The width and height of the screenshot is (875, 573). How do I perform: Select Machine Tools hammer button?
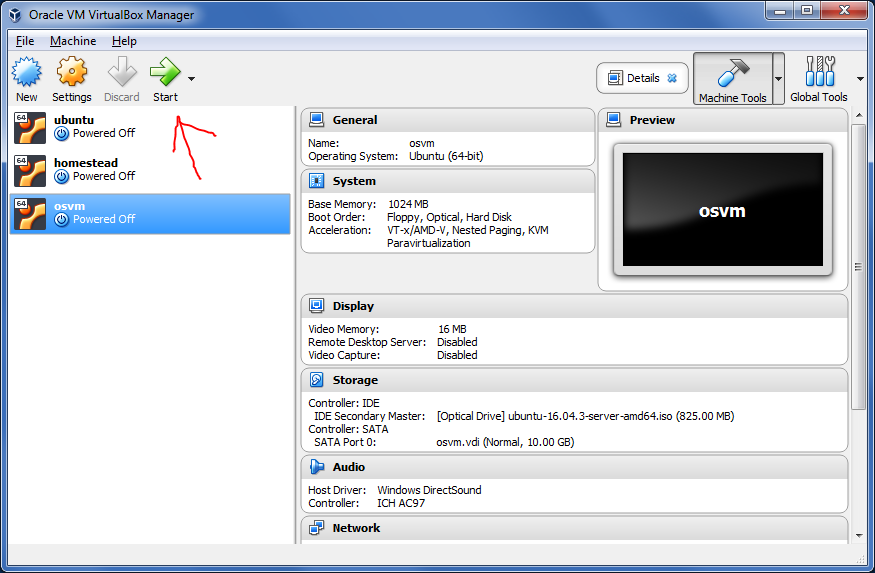pos(733,79)
